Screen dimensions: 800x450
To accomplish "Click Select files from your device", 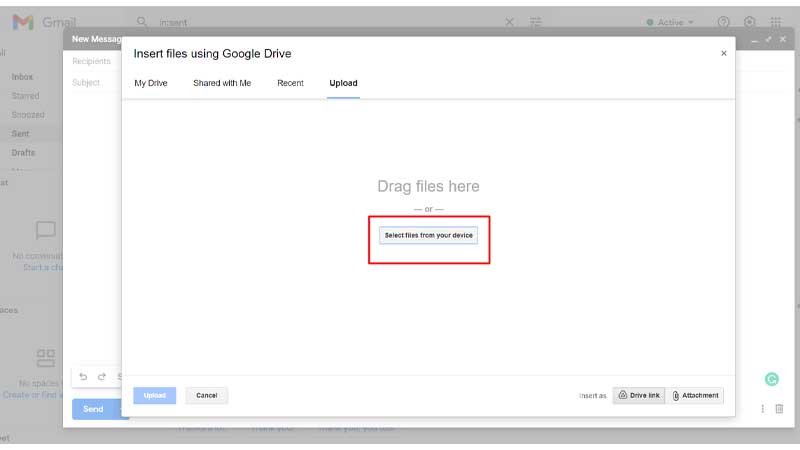I will 429,235.
